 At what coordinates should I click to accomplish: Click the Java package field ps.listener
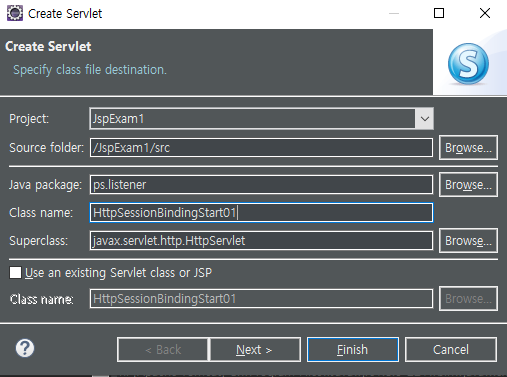point(261,185)
